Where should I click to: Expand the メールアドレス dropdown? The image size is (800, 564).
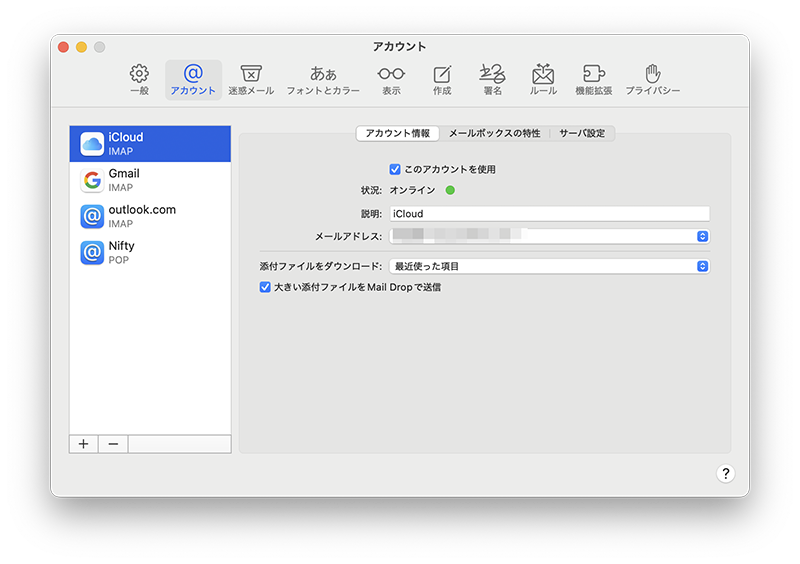click(x=702, y=236)
